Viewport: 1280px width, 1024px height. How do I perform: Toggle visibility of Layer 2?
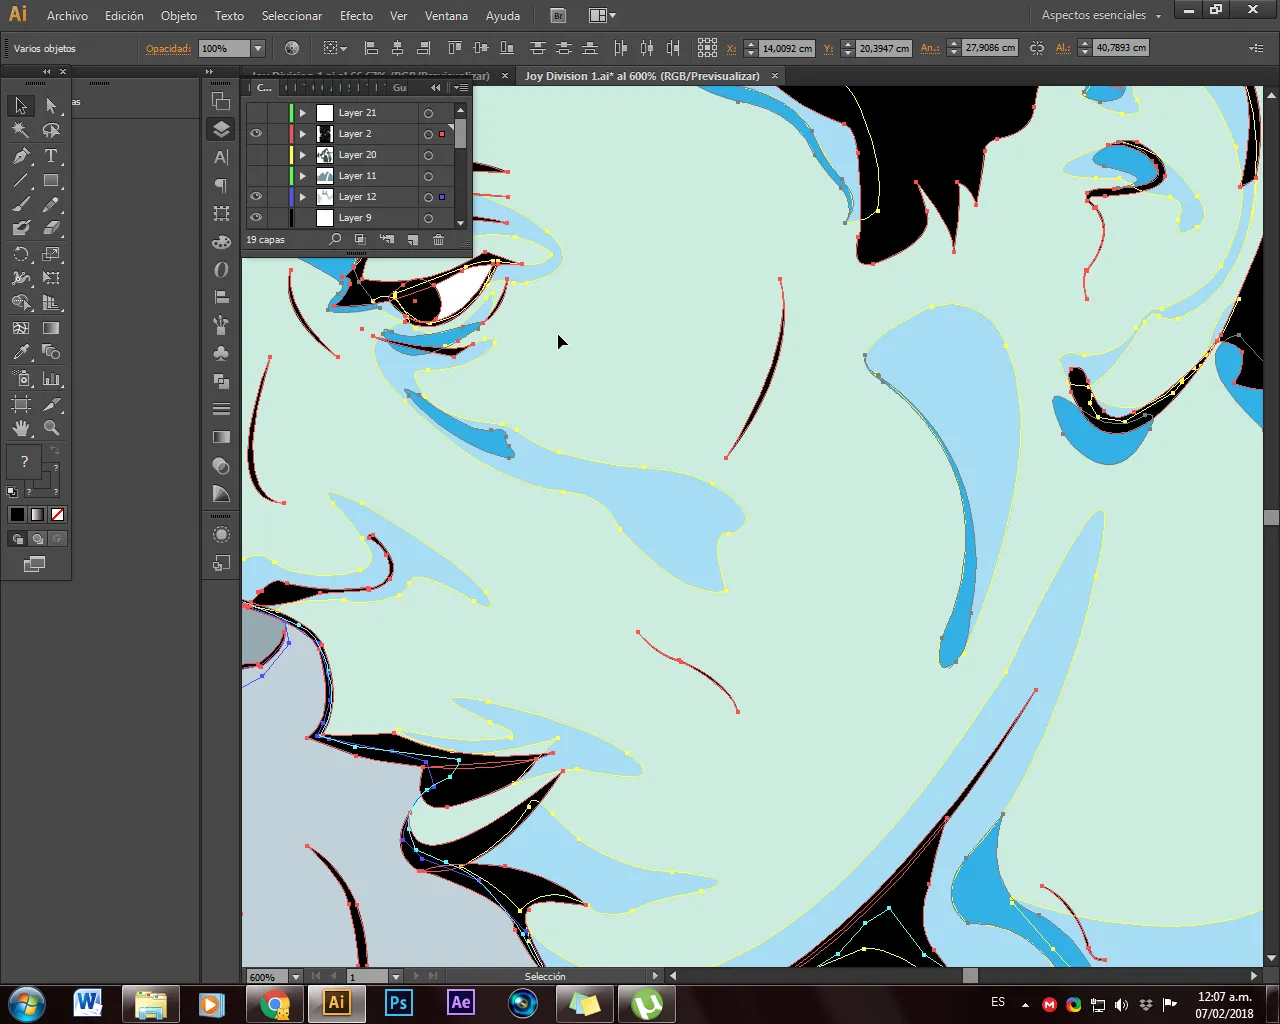click(256, 134)
